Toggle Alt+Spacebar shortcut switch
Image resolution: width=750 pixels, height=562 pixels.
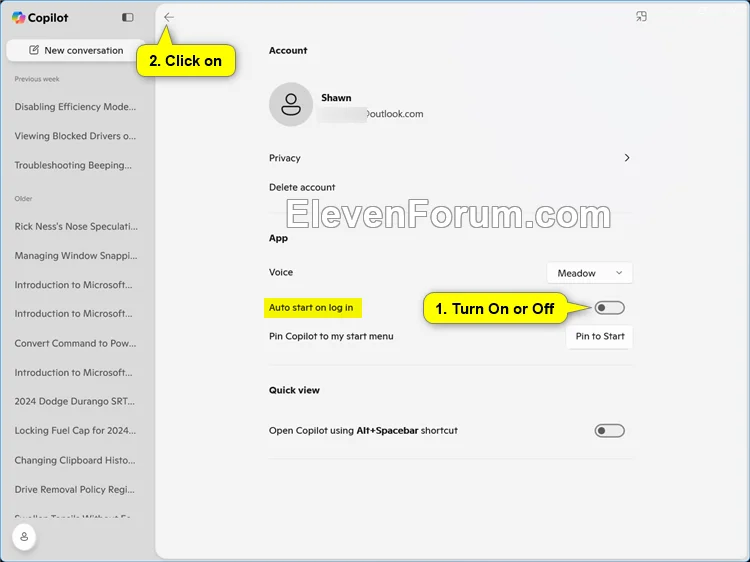[x=609, y=430]
